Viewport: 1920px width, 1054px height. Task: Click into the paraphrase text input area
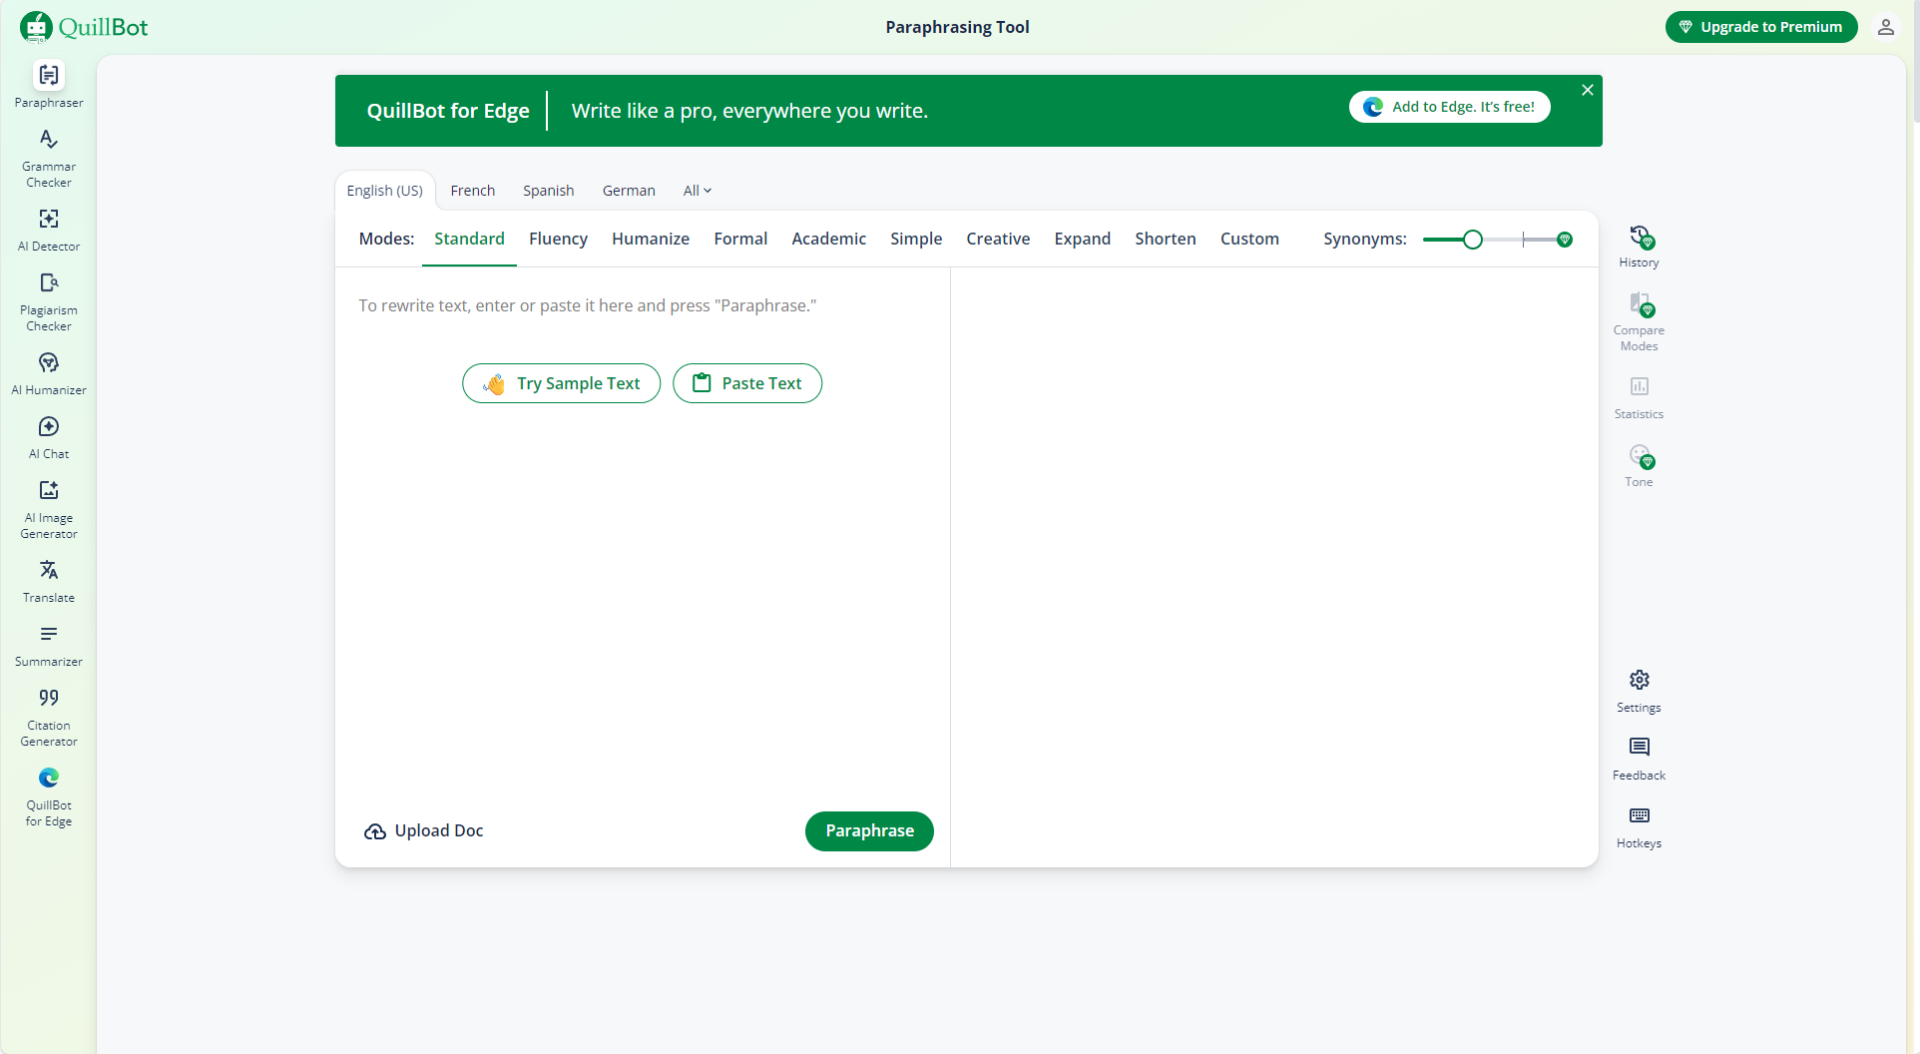(640, 560)
